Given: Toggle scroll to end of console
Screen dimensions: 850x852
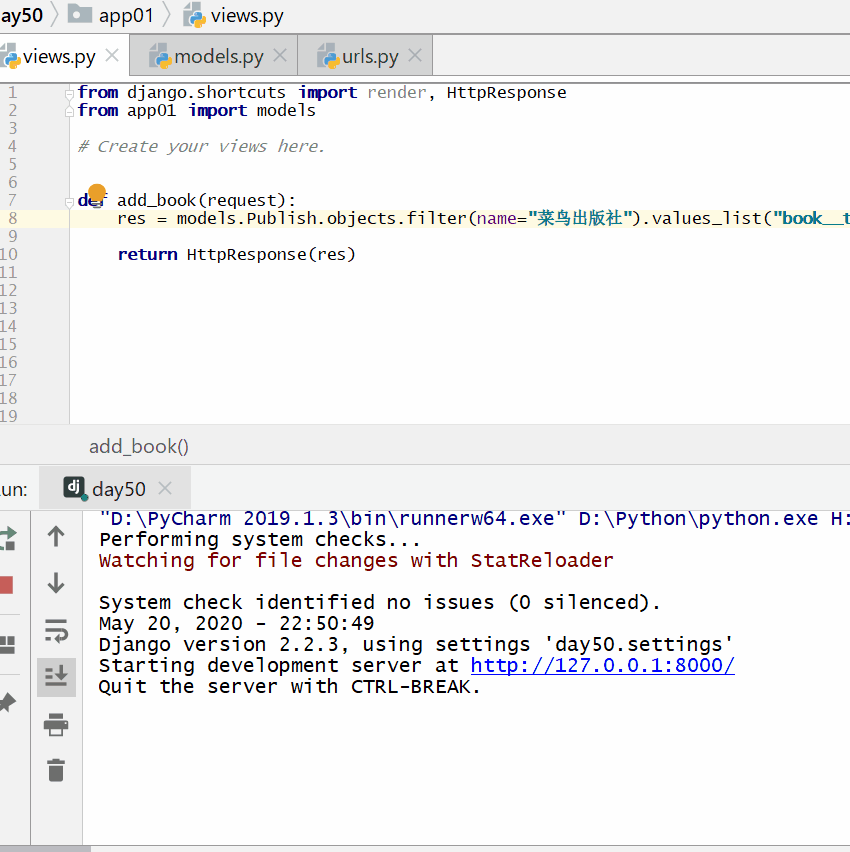Looking at the screenshot, I should [56, 677].
